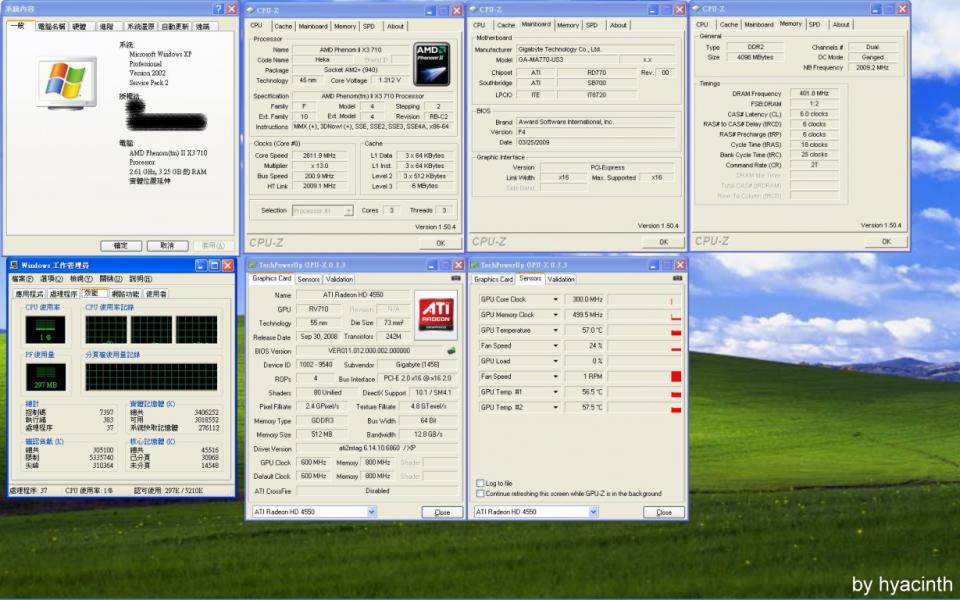
Task: Click the BIOS save chip icon in GPU-Z
Action: click(x=451, y=351)
